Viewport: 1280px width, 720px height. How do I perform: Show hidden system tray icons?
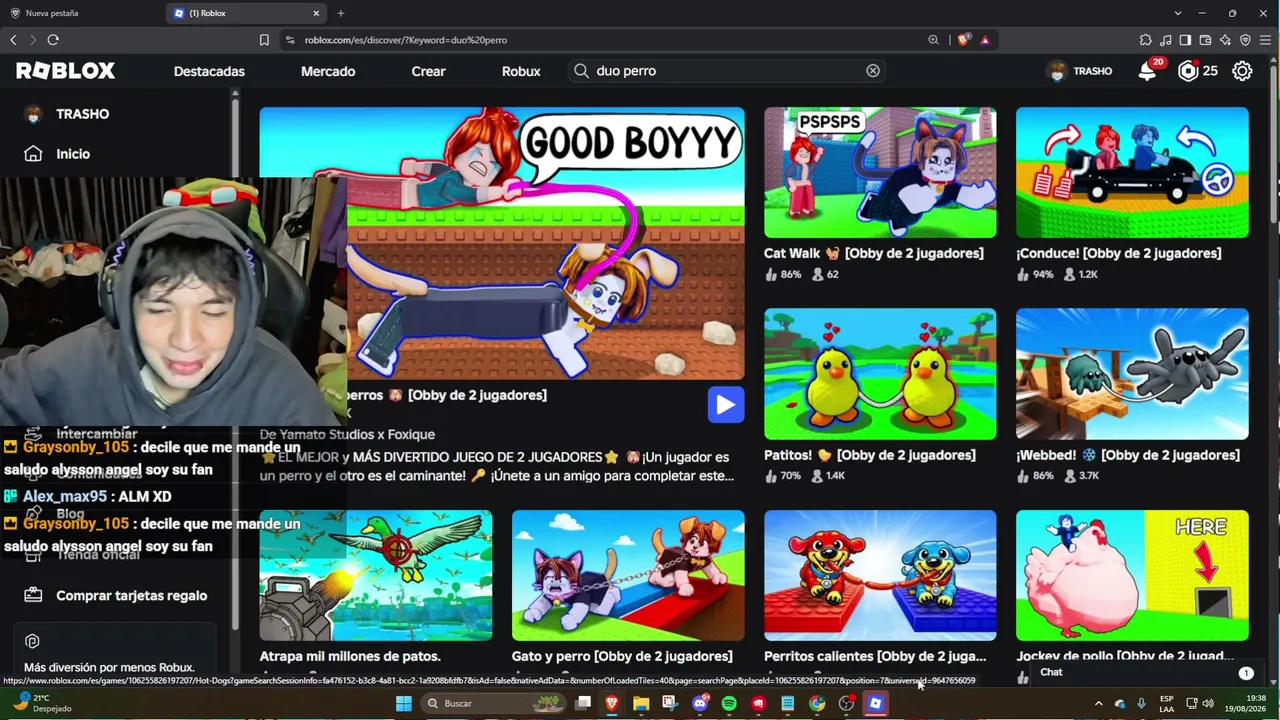(1098, 703)
